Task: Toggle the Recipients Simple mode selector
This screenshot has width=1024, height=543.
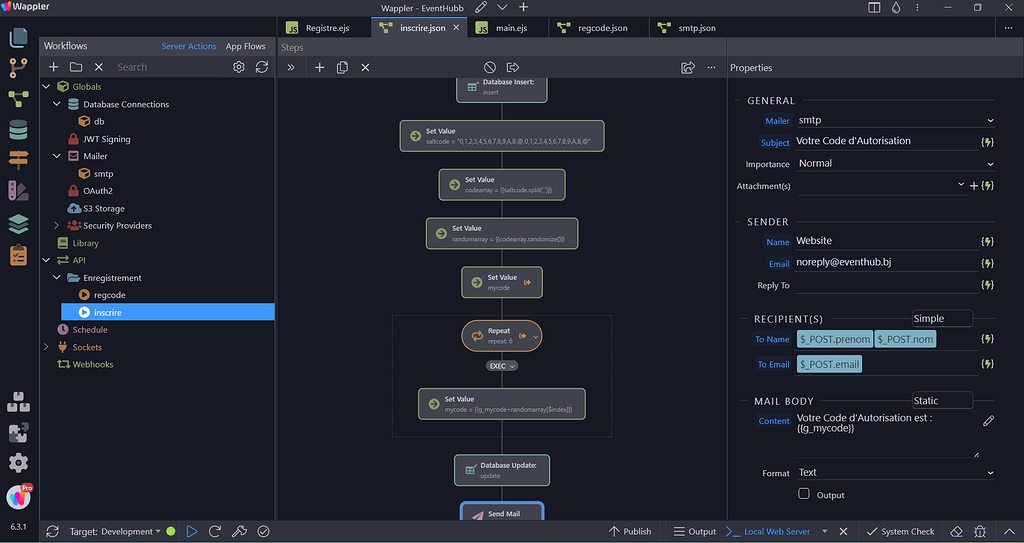Action: [x=941, y=318]
